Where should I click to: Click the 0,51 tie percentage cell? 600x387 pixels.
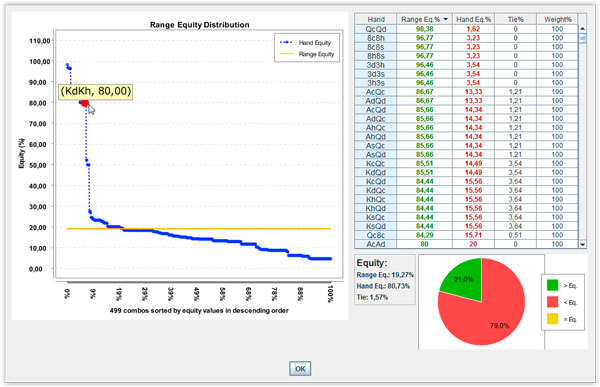(515, 235)
